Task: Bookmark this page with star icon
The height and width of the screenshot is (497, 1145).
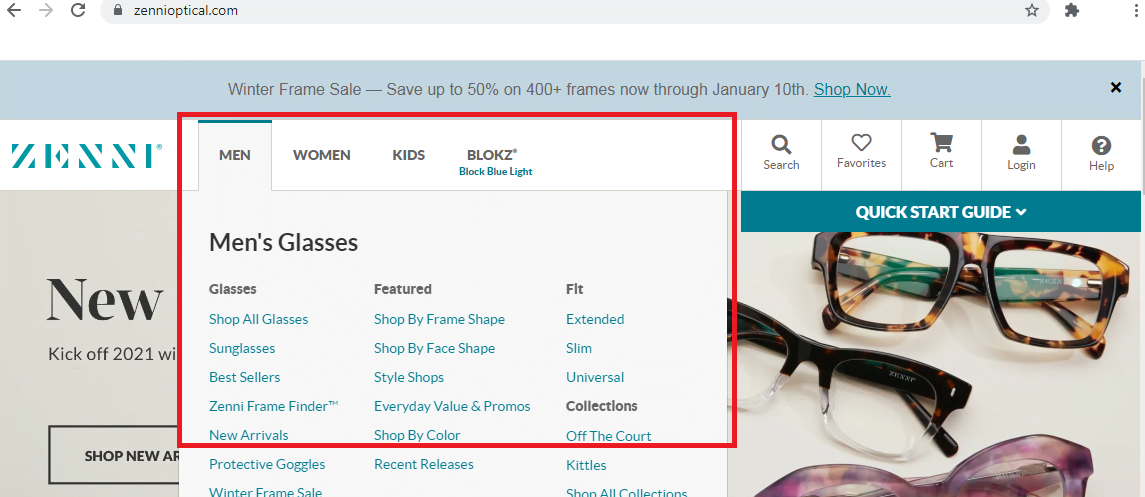Action: [1031, 10]
